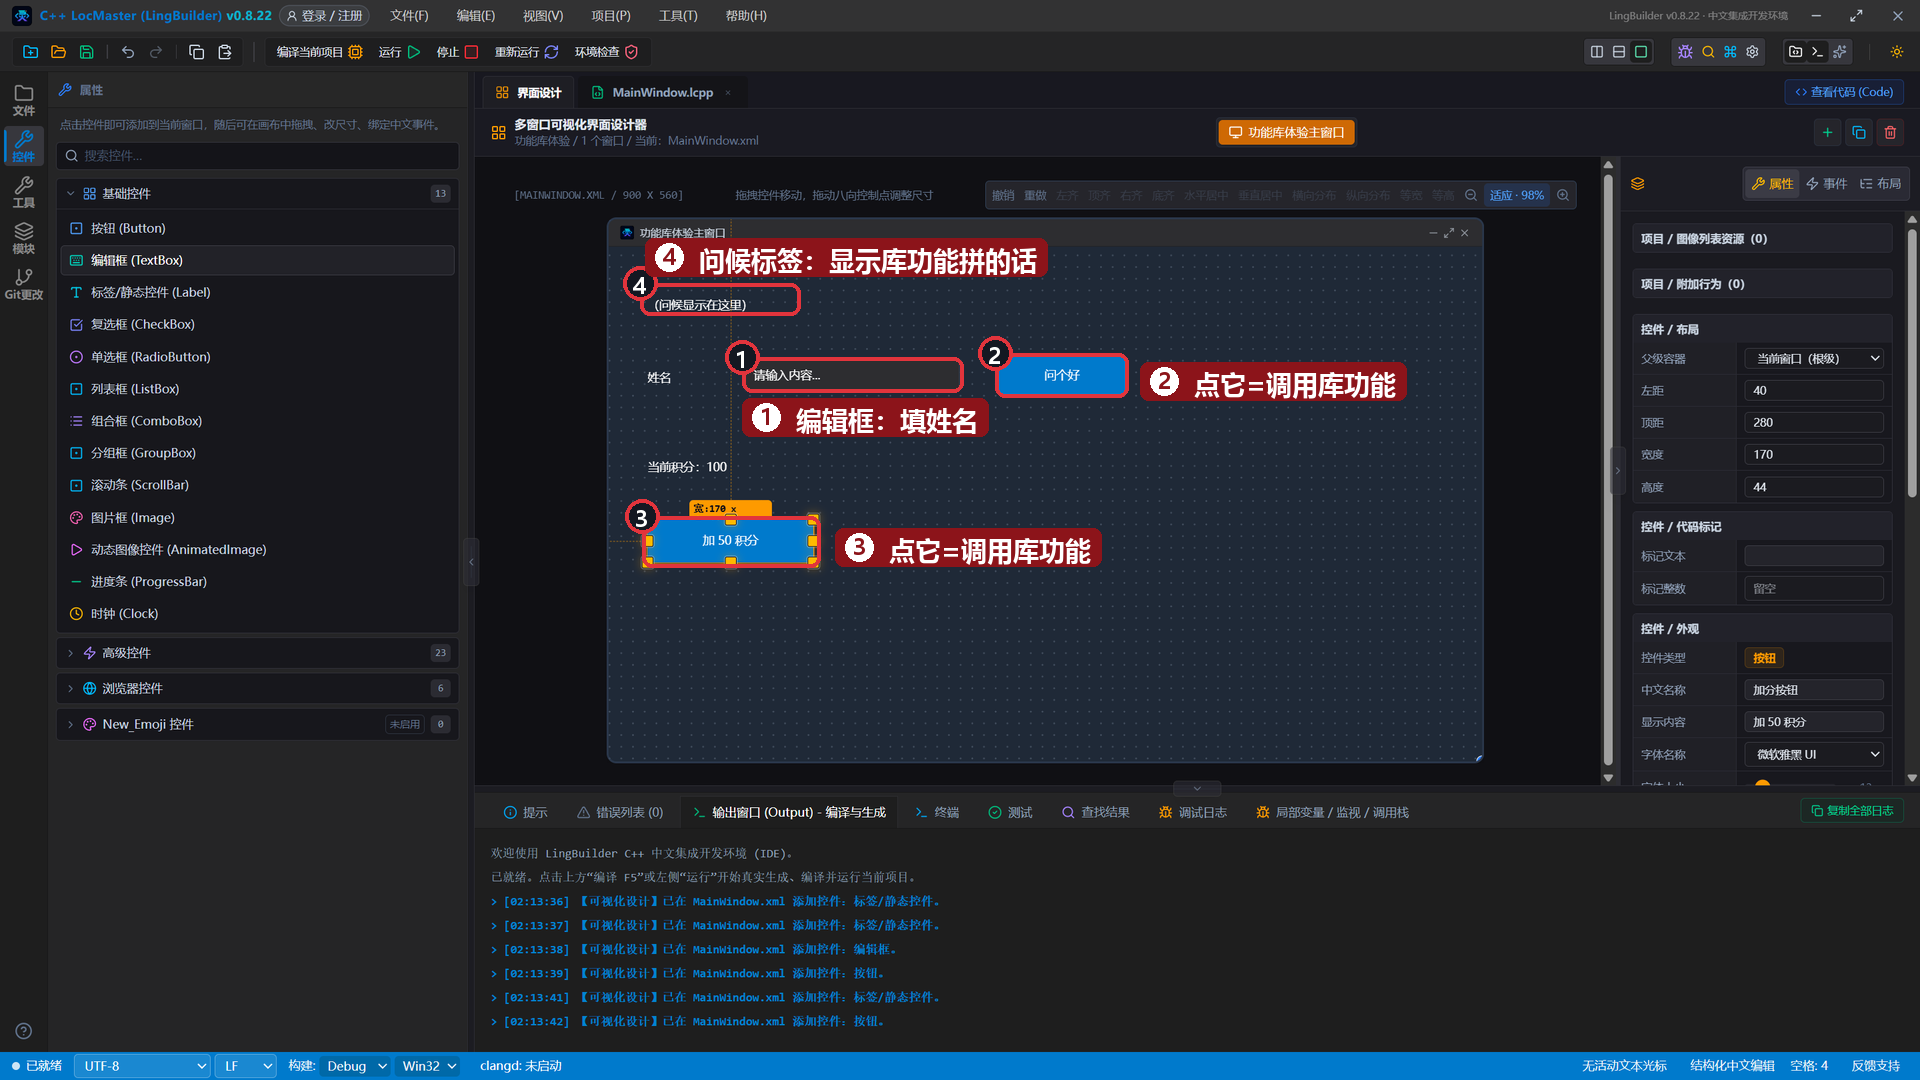Open the debug bug icon

coord(1685,52)
